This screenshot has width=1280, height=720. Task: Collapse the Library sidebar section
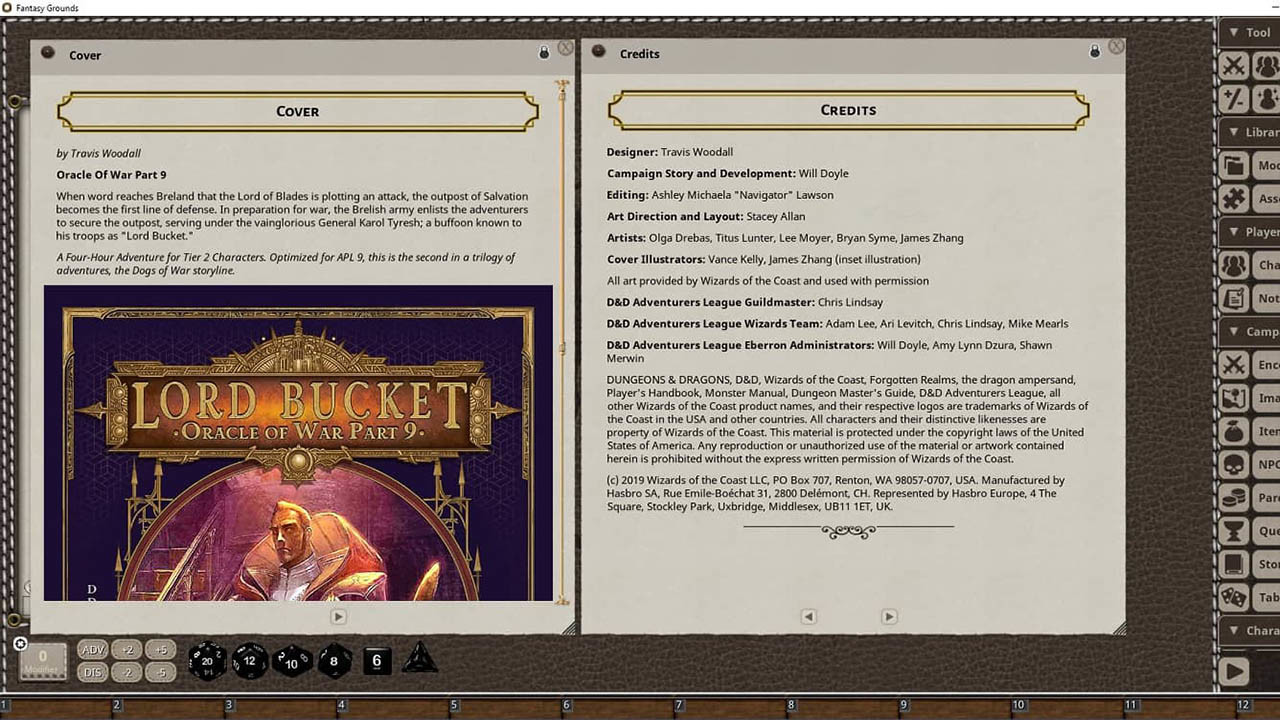click(x=1232, y=132)
